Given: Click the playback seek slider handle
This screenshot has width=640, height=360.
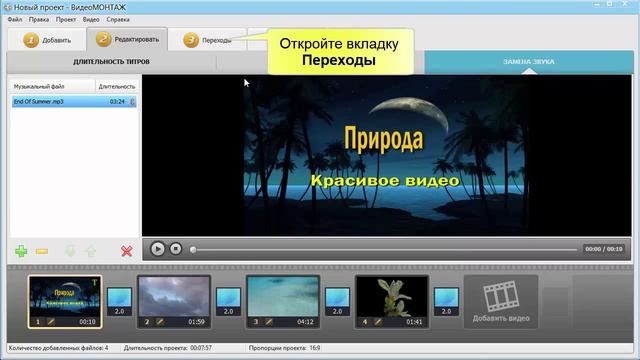Looking at the screenshot, I should (x=193, y=249).
